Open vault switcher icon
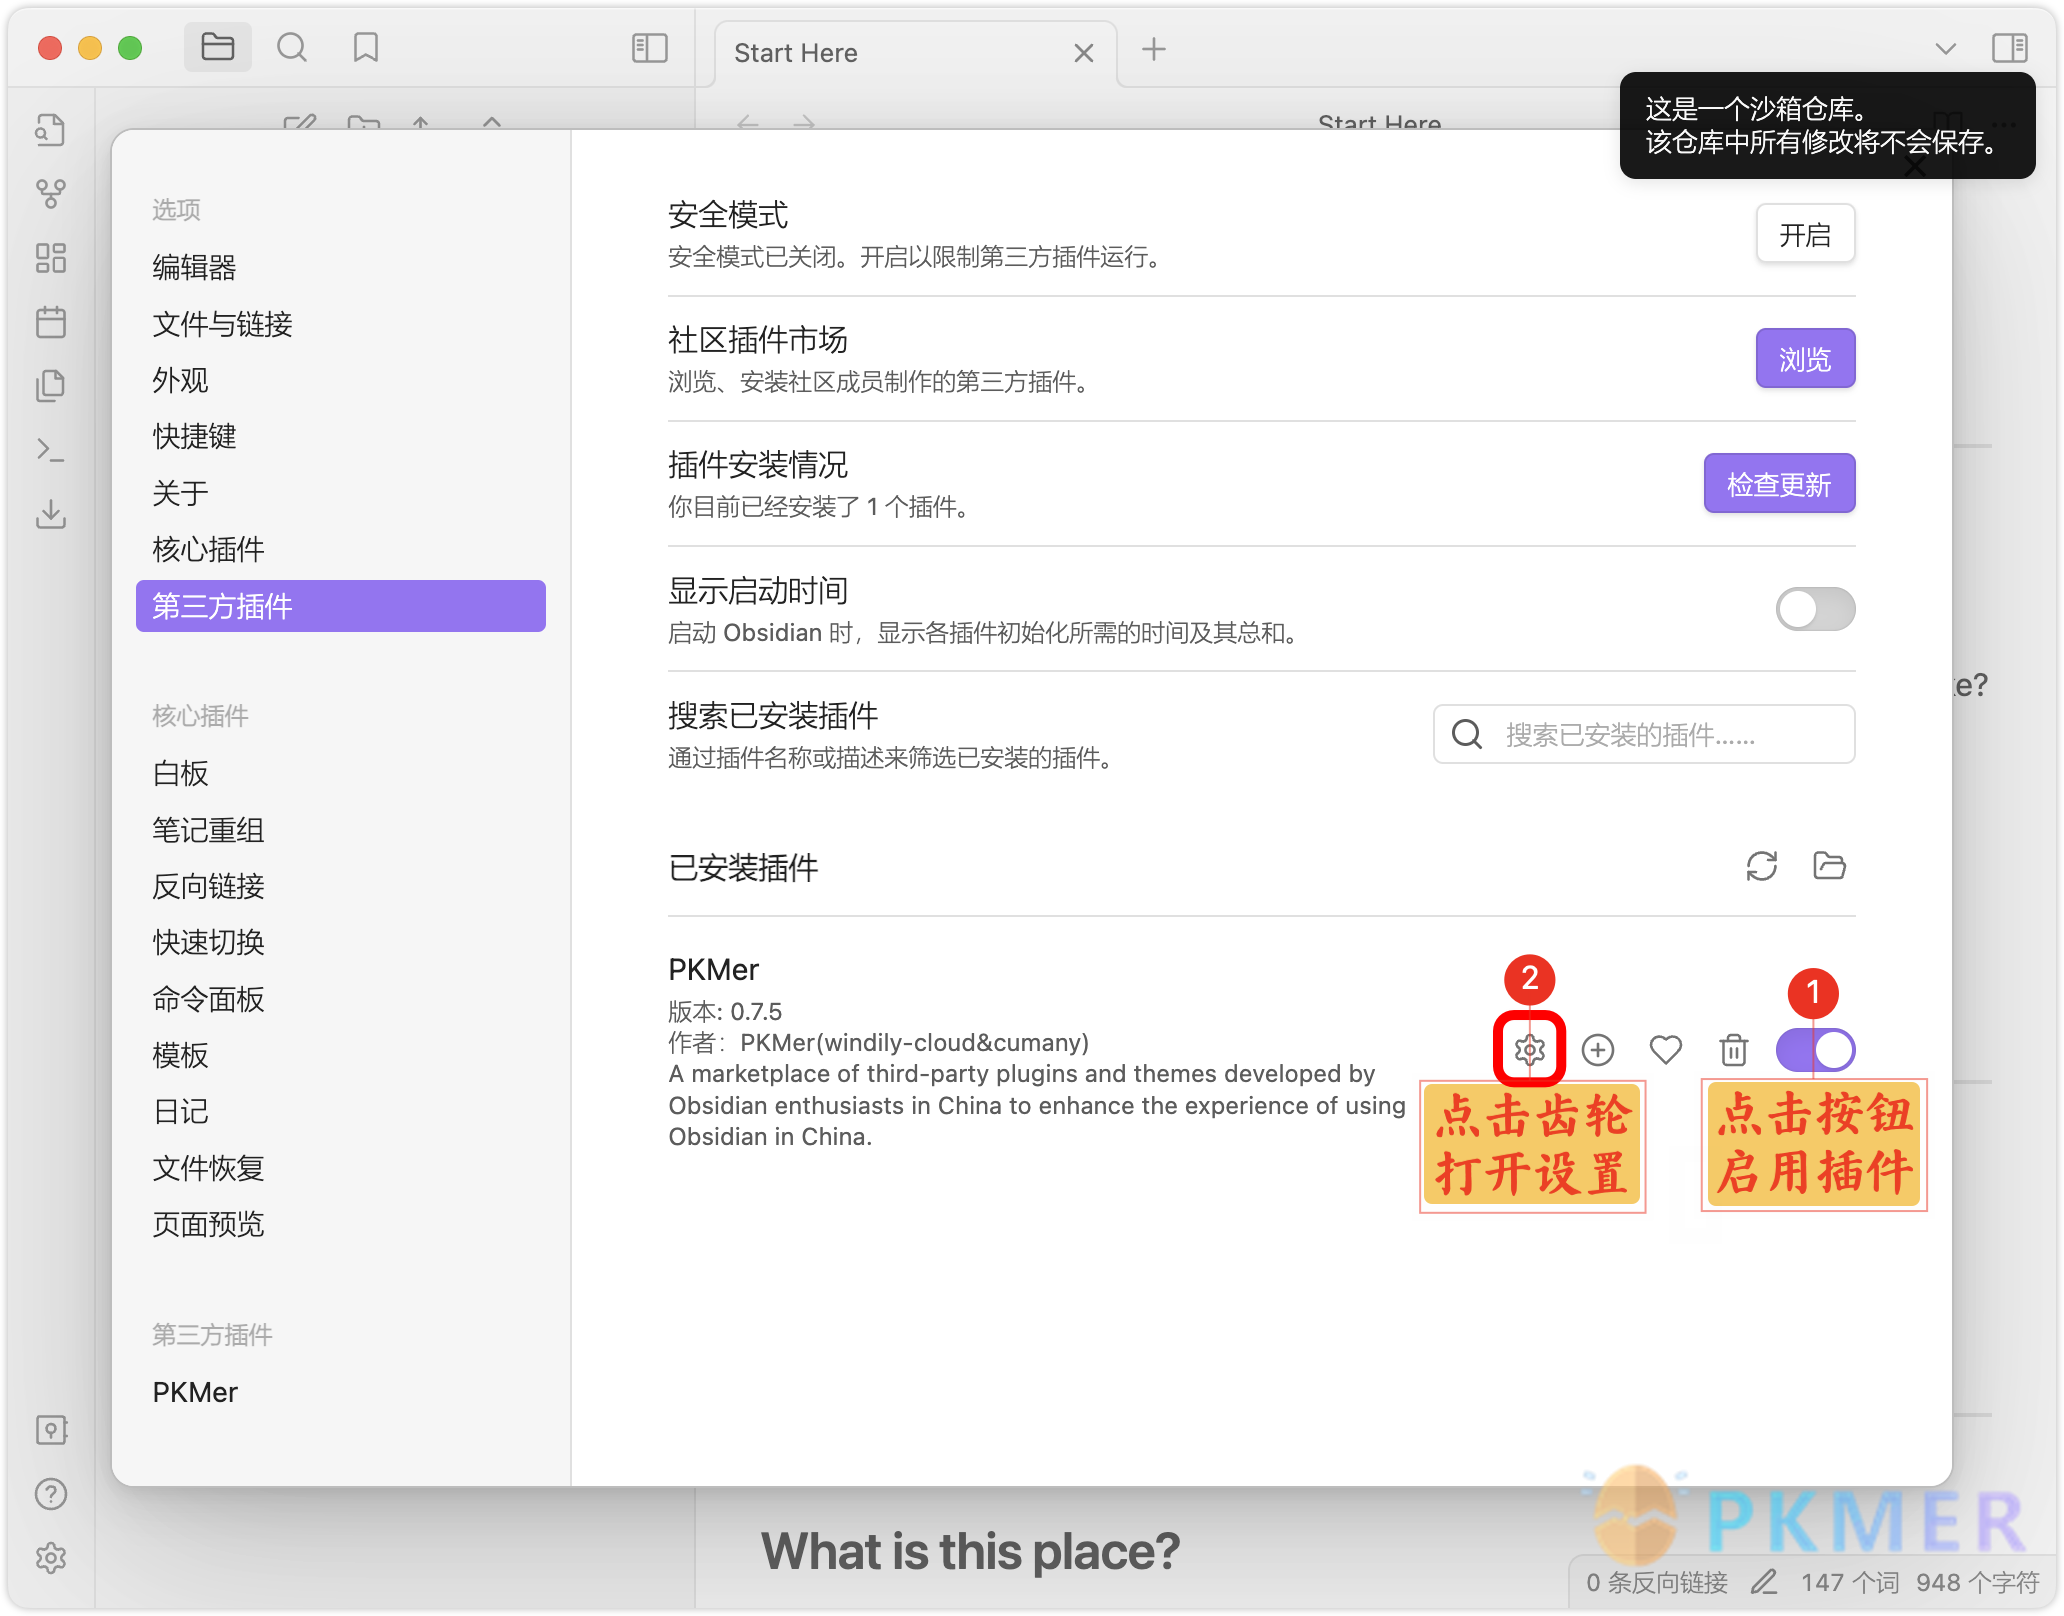The width and height of the screenshot is (2064, 1616). 51,1430
